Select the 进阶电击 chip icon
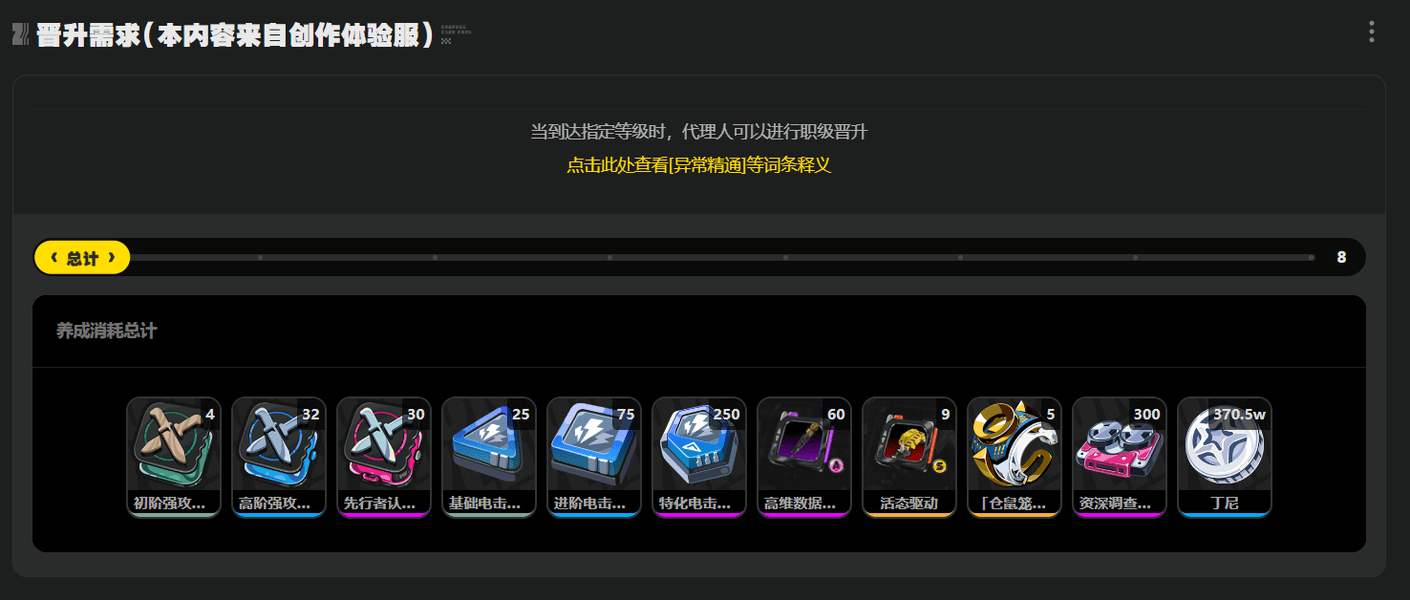 pyautogui.click(x=594, y=457)
